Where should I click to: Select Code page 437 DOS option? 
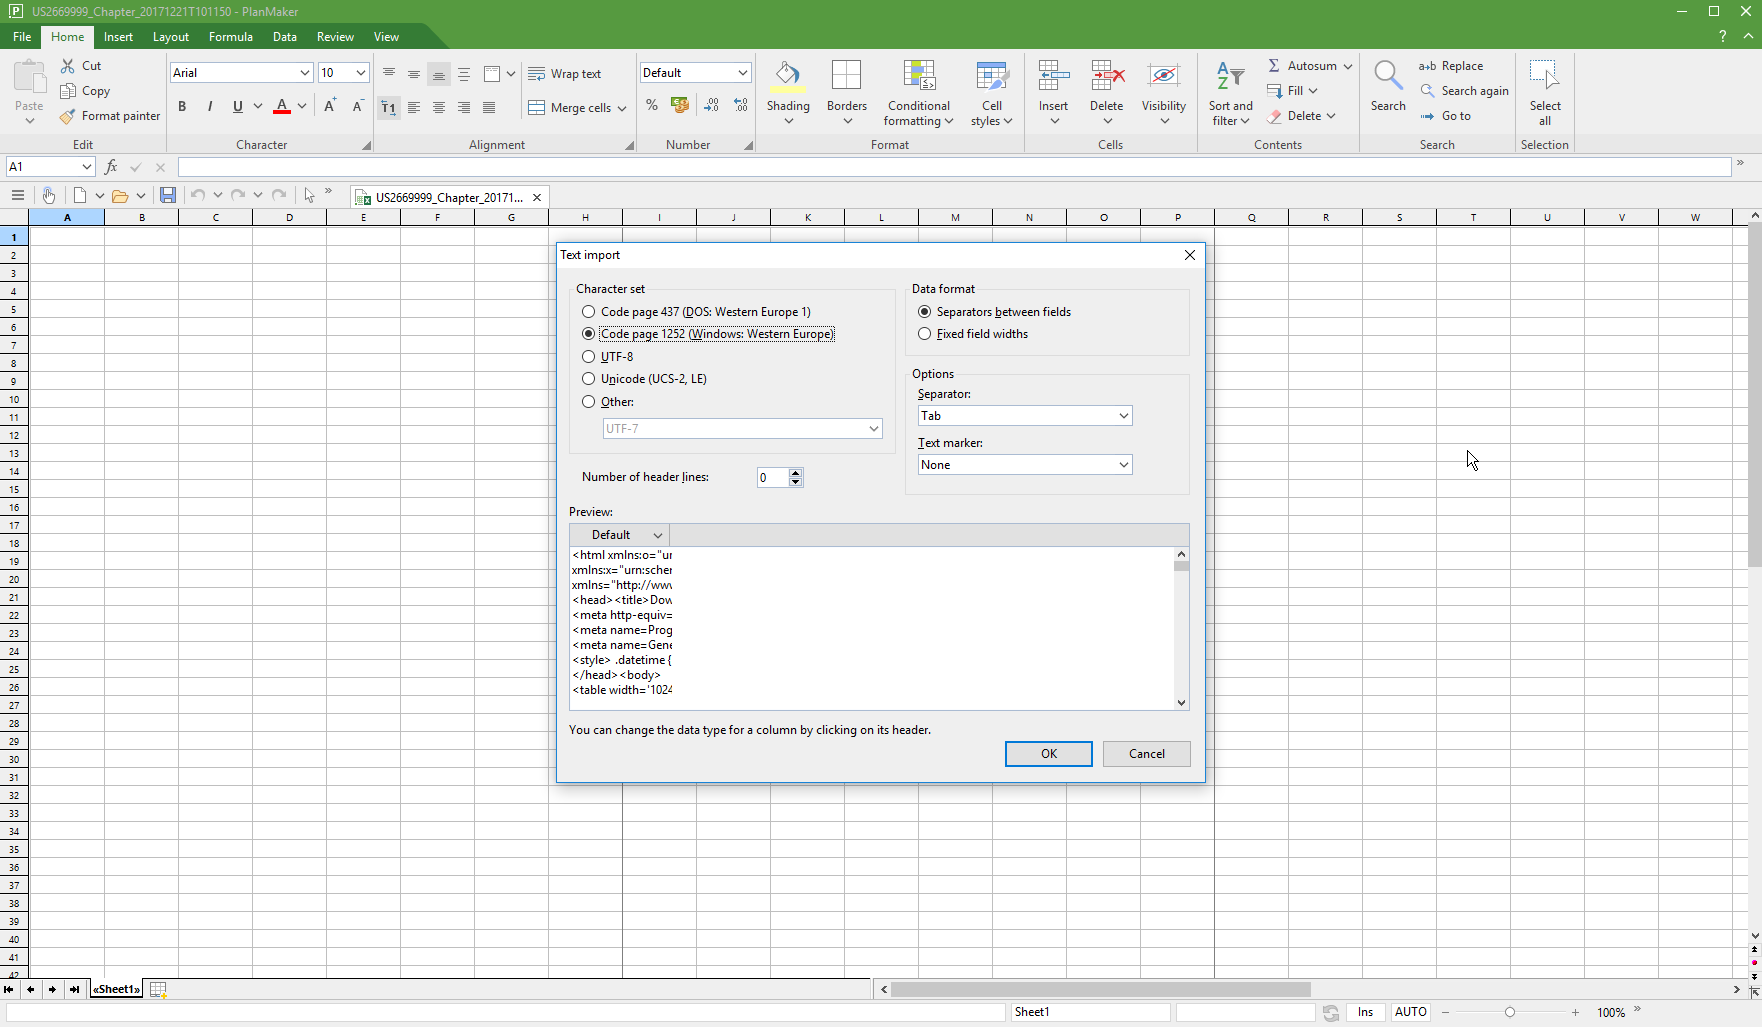[589, 312]
